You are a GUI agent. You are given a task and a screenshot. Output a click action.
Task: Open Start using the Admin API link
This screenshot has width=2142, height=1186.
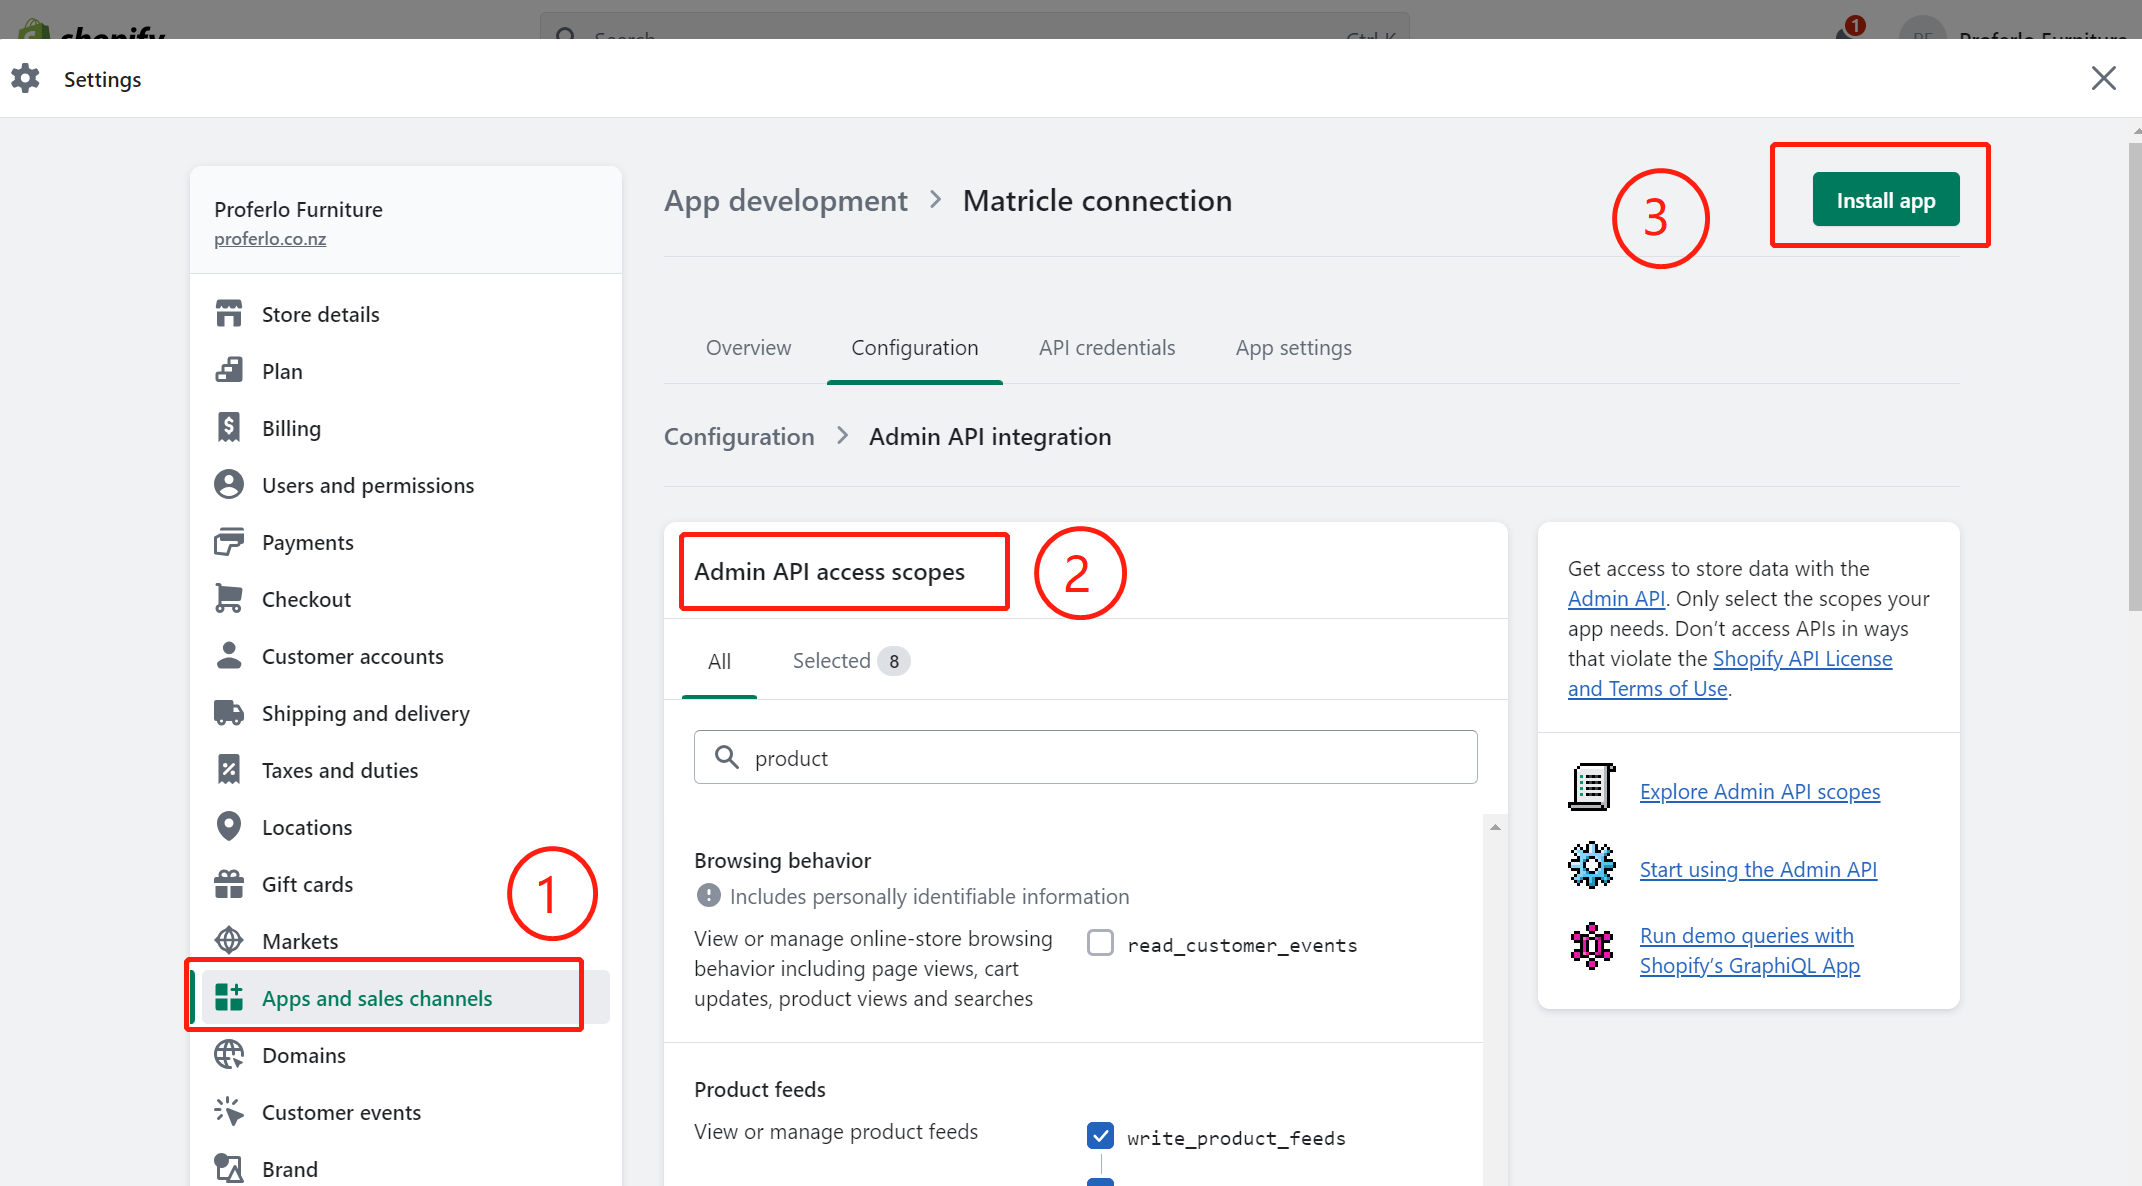tap(1758, 870)
